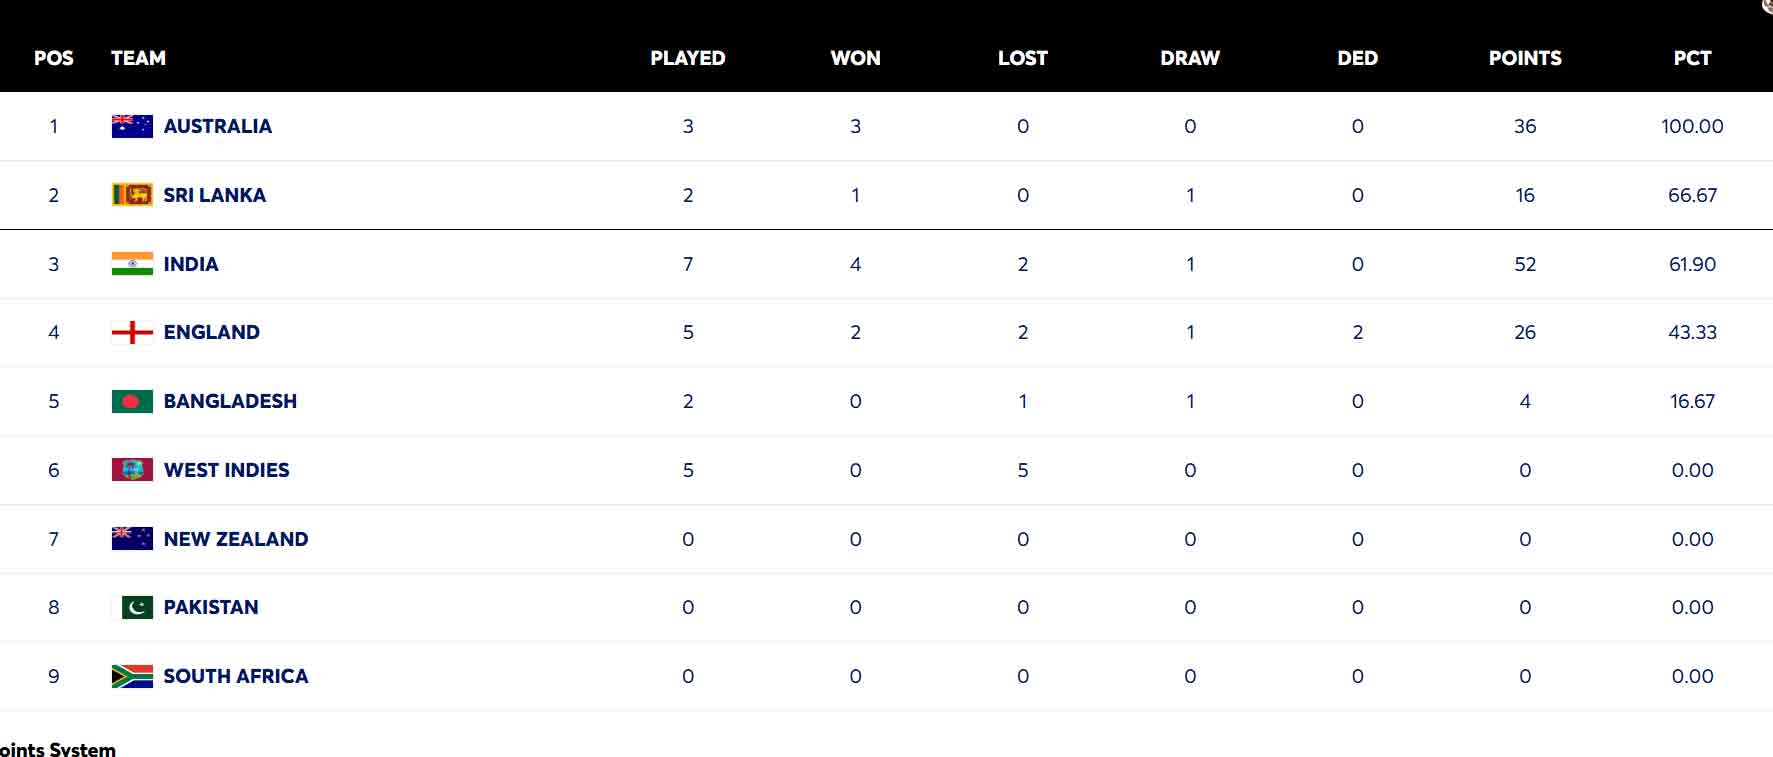Click the Sri Lanka flag icon

[x=132, y=195]
